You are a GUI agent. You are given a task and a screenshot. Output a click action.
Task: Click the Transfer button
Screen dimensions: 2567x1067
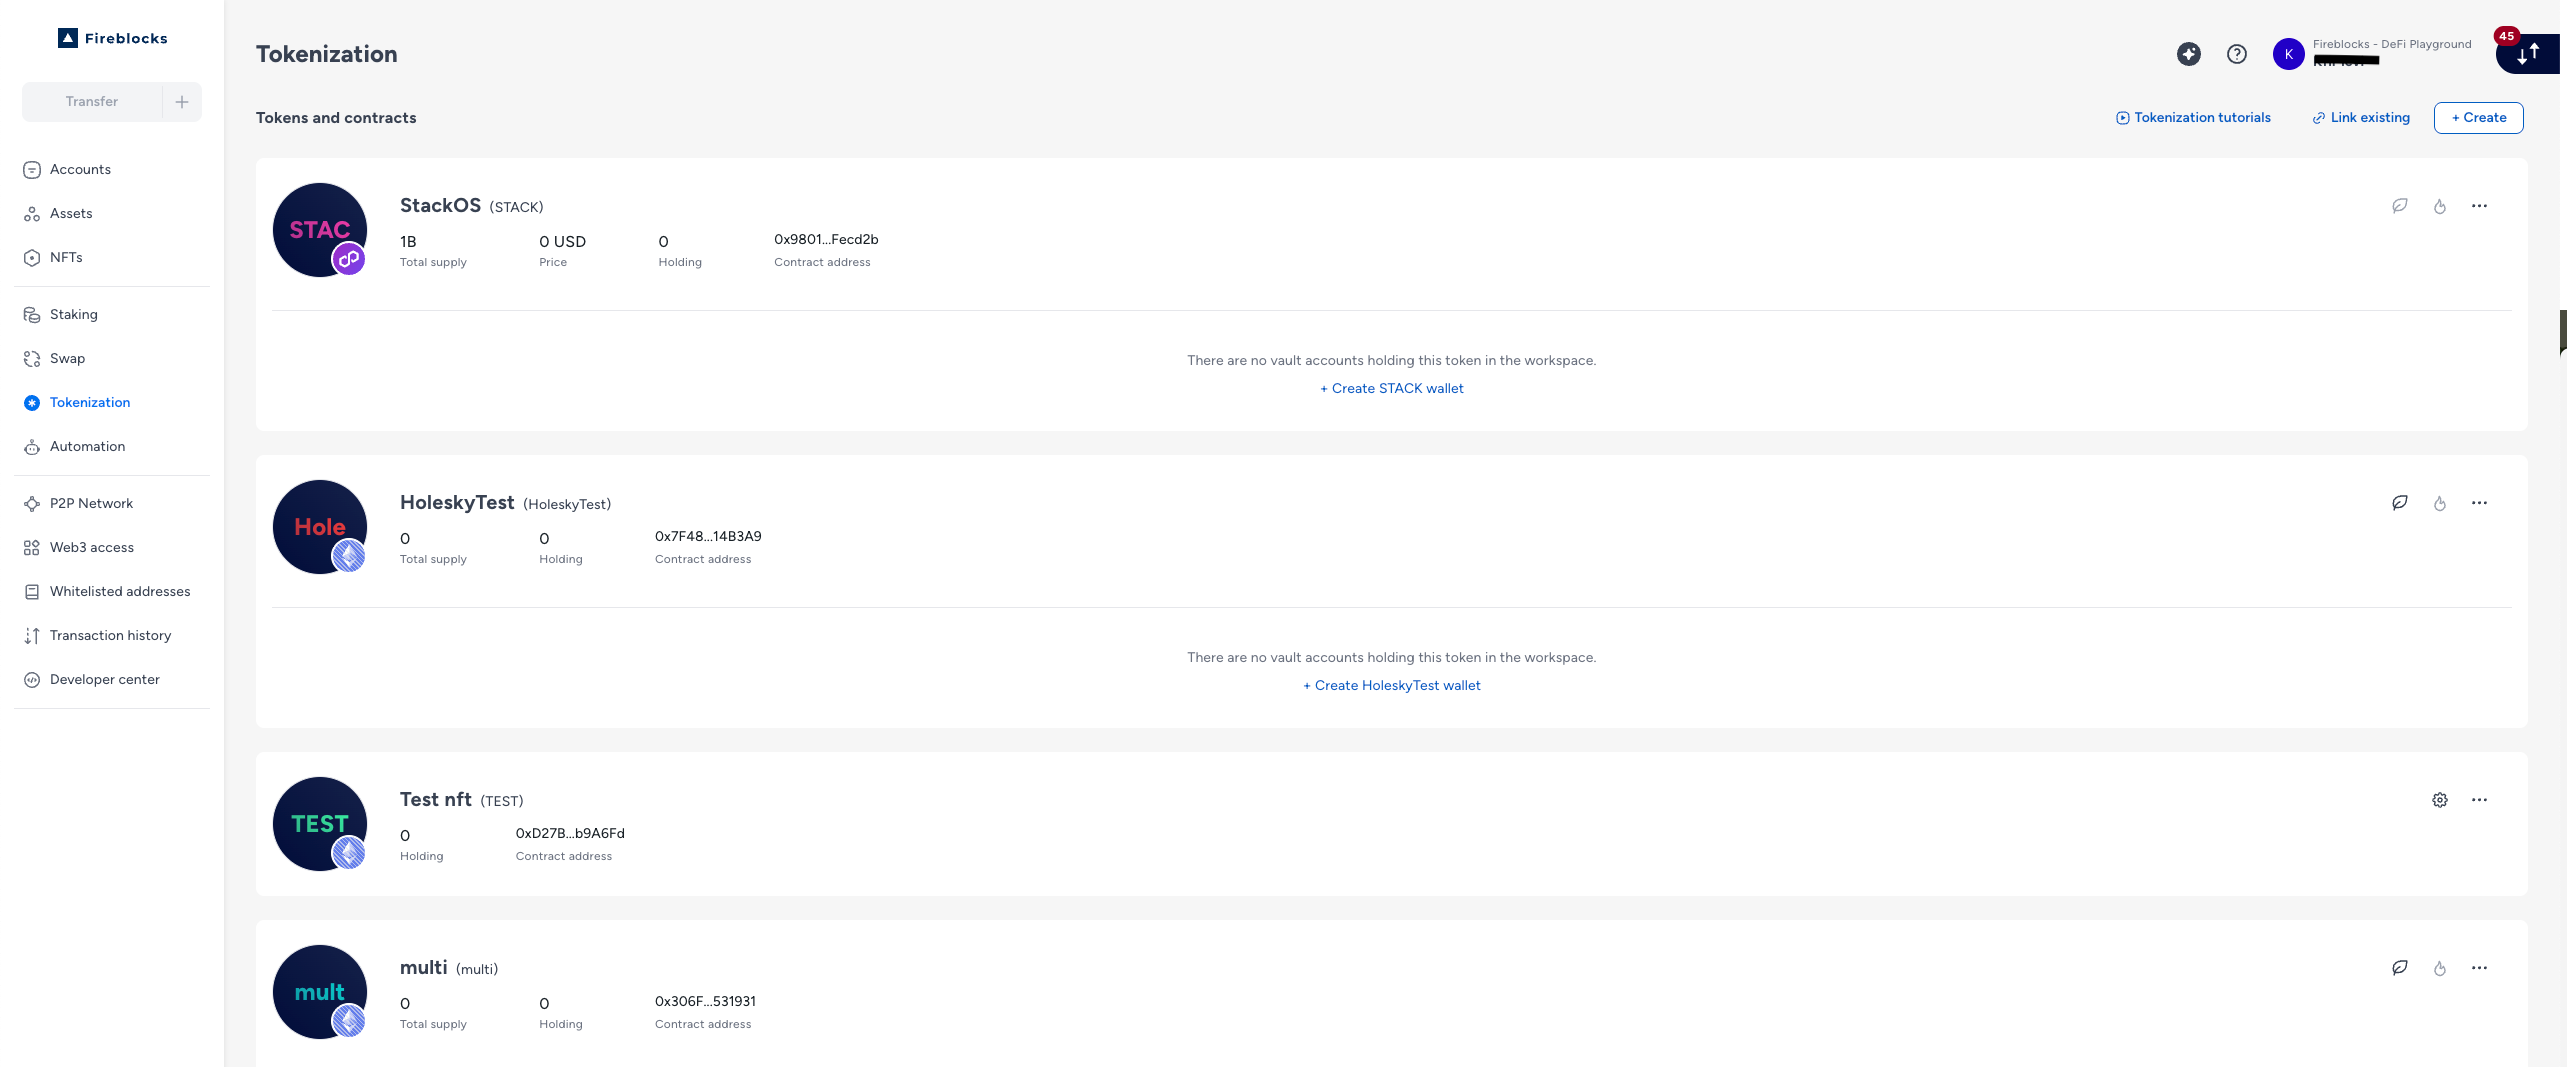pos(92,102)
